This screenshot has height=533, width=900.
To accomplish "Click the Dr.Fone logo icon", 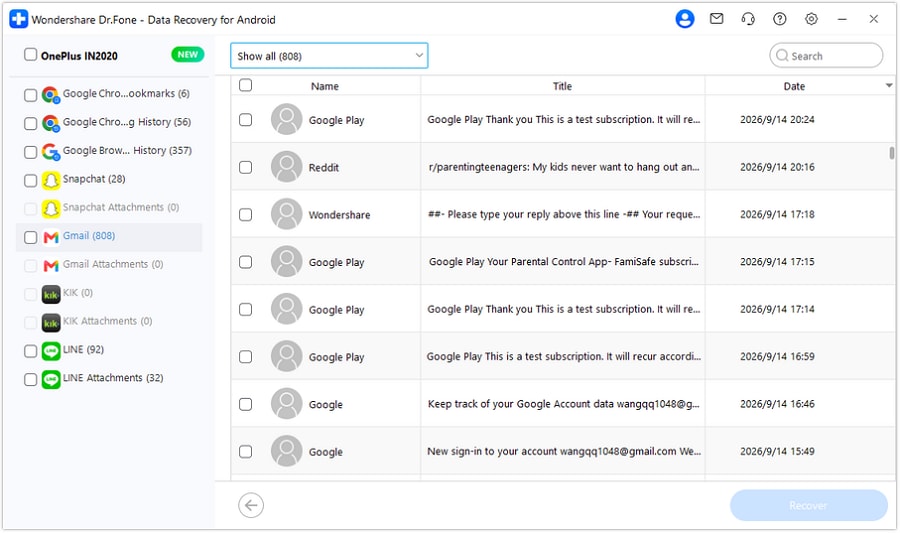I will coord(18,19).
